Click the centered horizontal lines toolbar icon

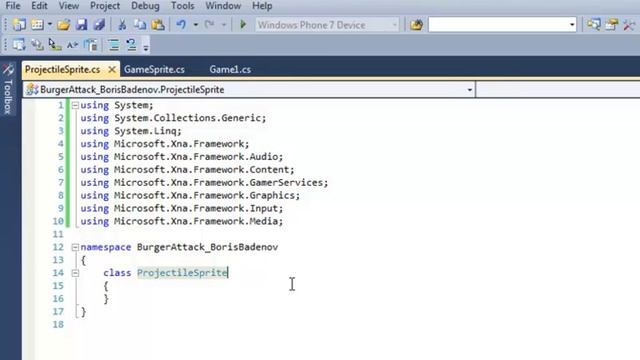pyautogui.click(x=113, y=44)
